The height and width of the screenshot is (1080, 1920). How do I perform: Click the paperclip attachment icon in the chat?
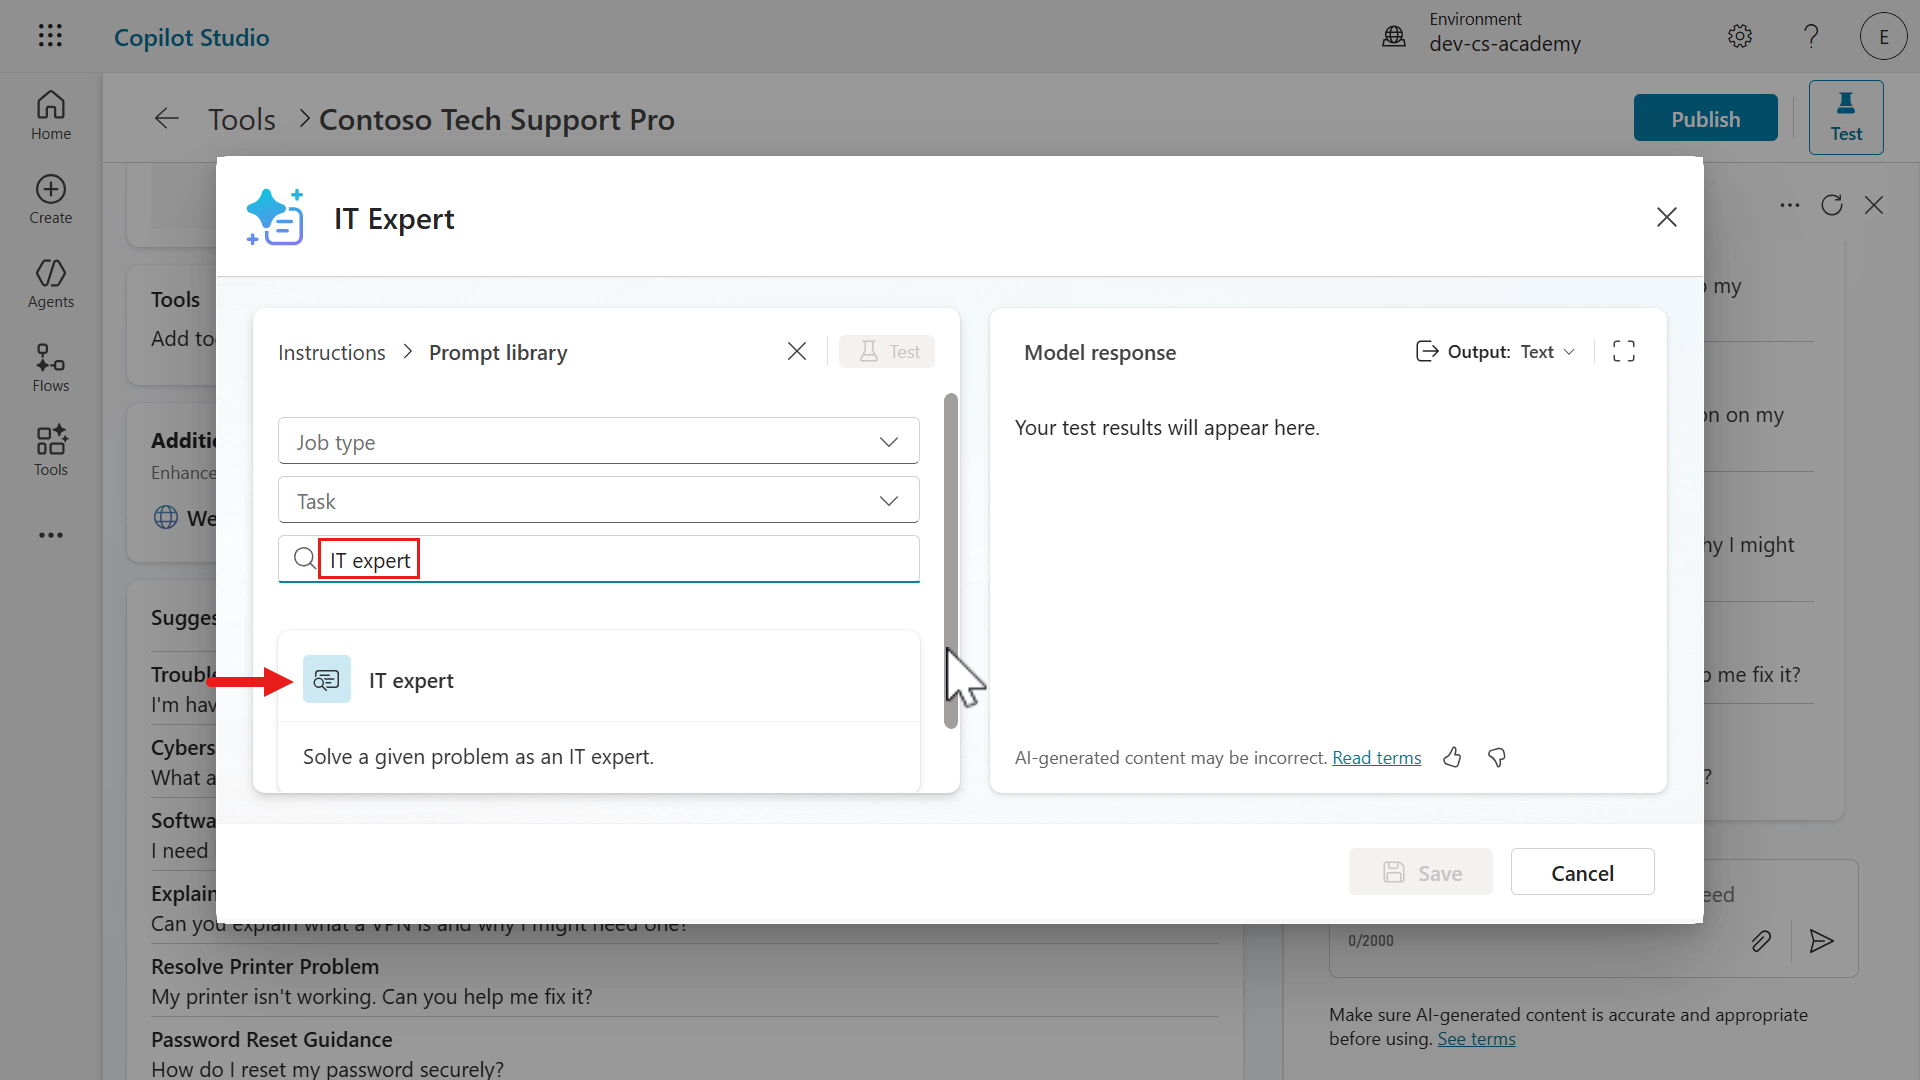click(x=1762, y=940)
